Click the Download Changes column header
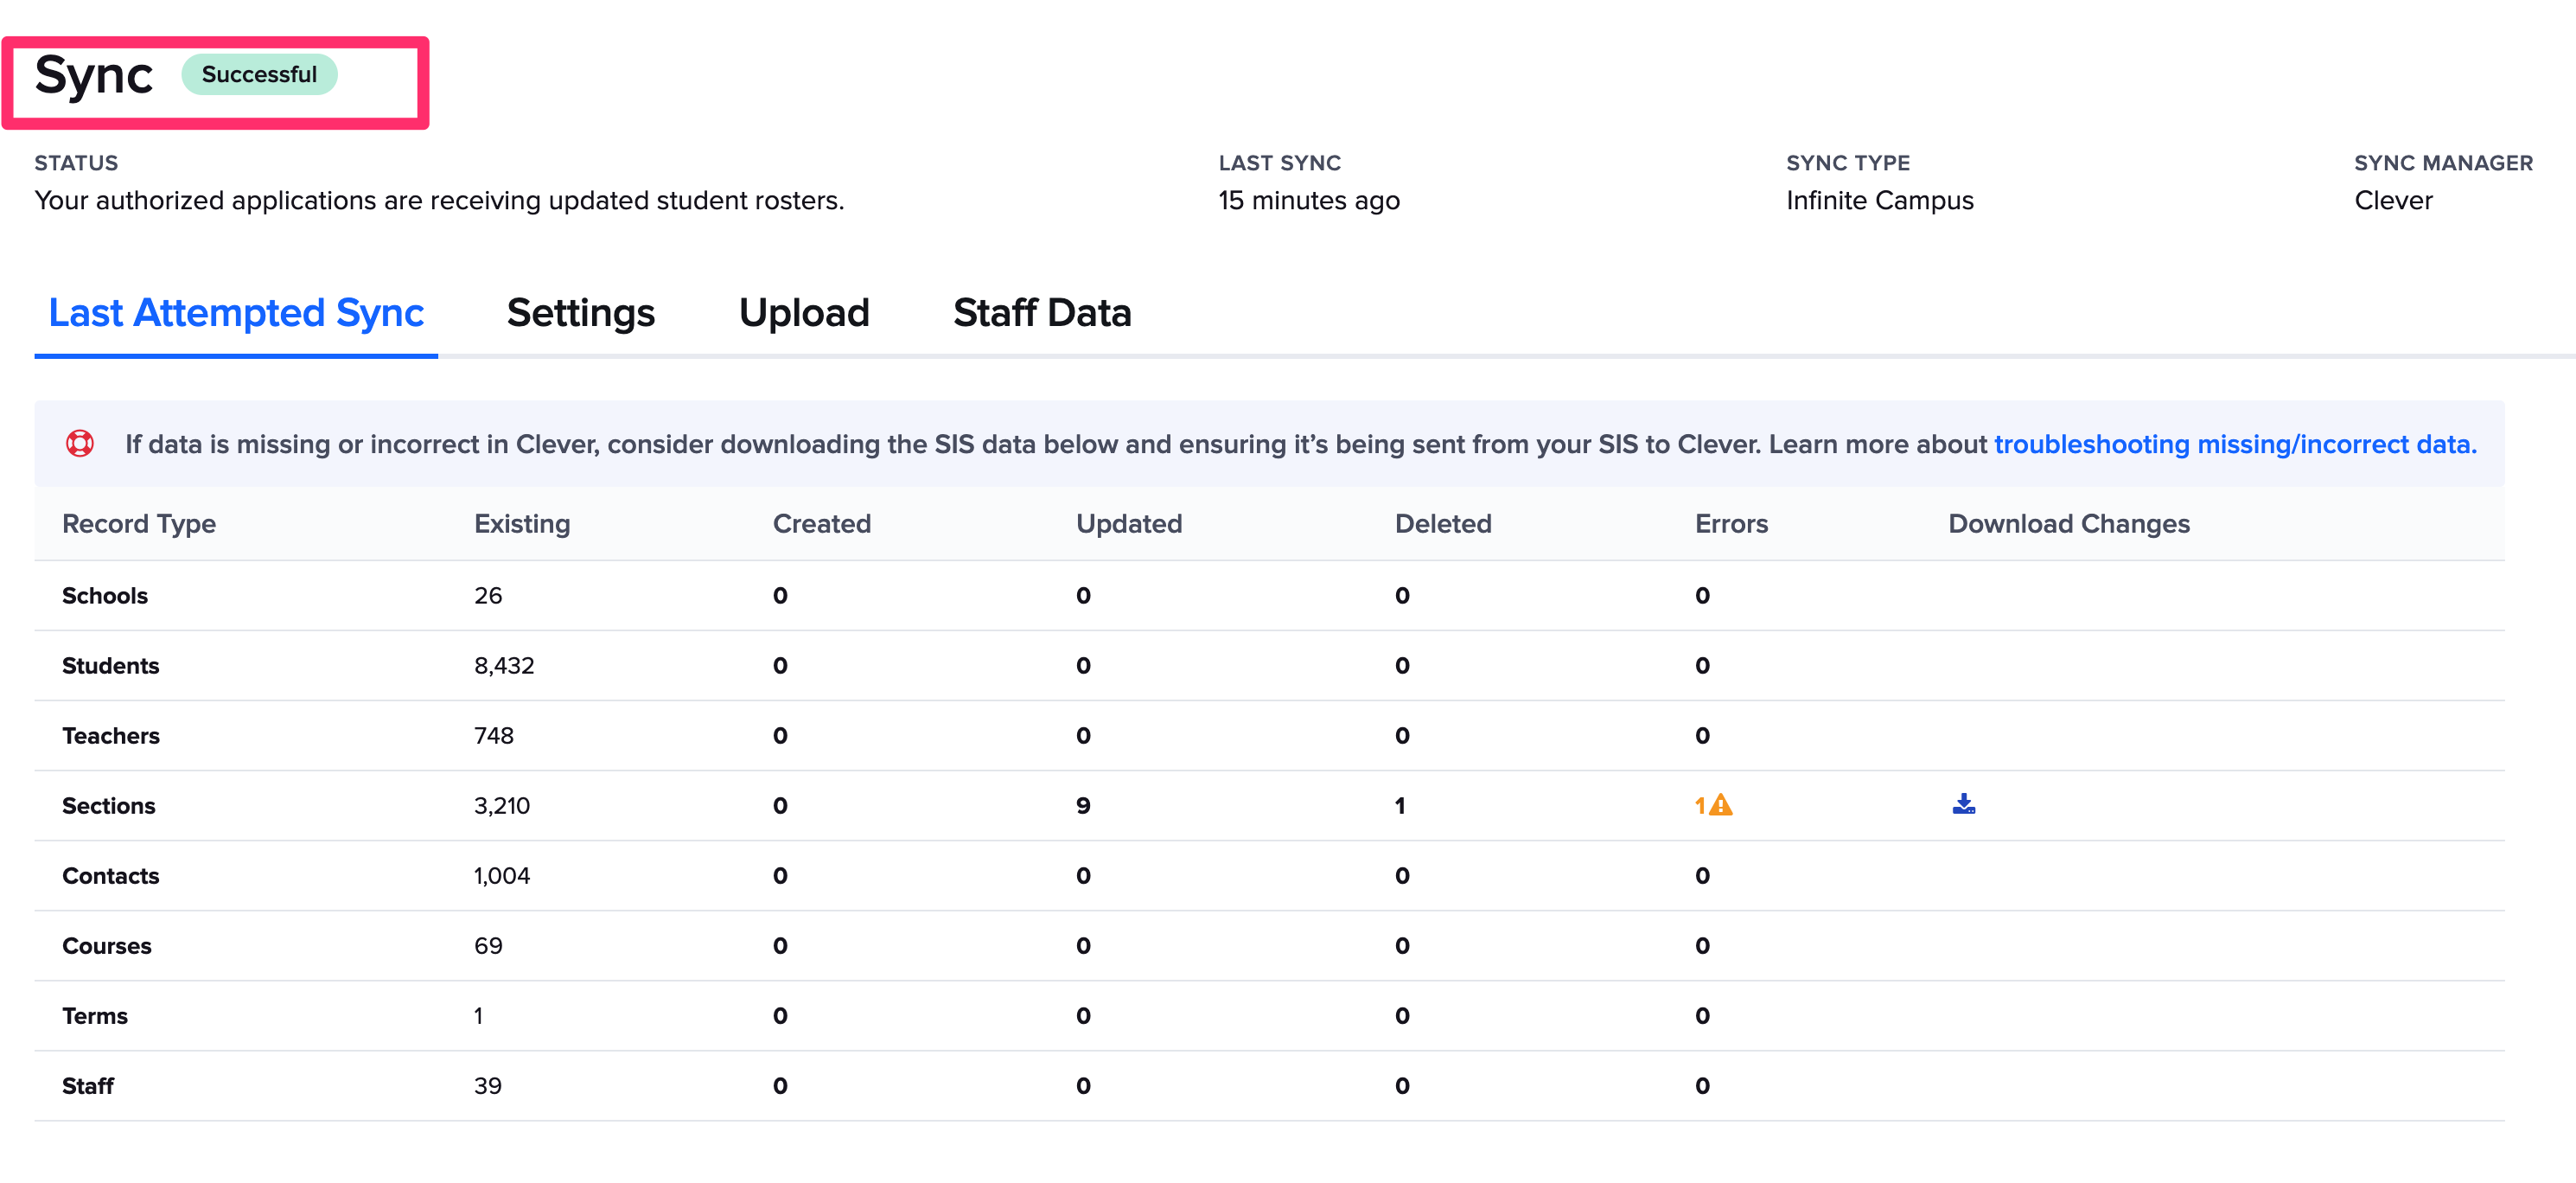Image resolution: width=2576 pixels, height=1183 pixels. point(2068,524)
